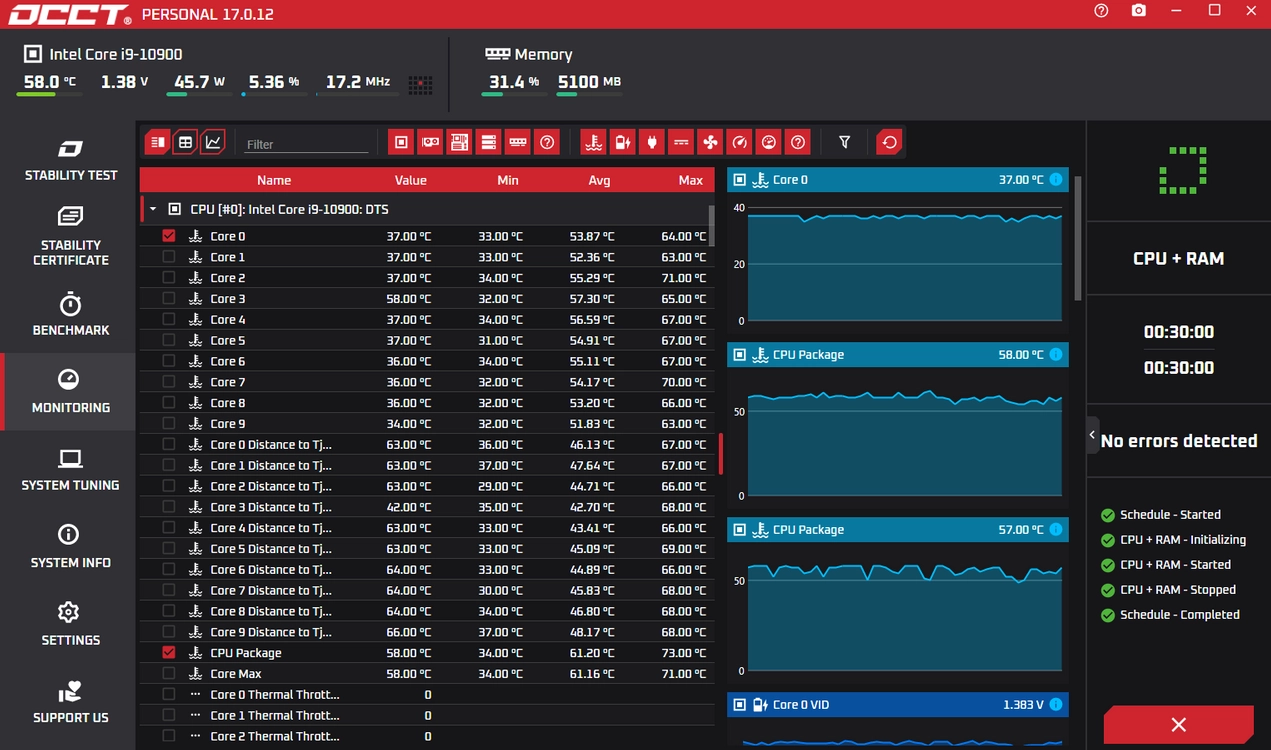Viewport: 1271px width, 750px height.
Task: Take a screenshot with the camera icon
Action: click(x=1139, y=11)
